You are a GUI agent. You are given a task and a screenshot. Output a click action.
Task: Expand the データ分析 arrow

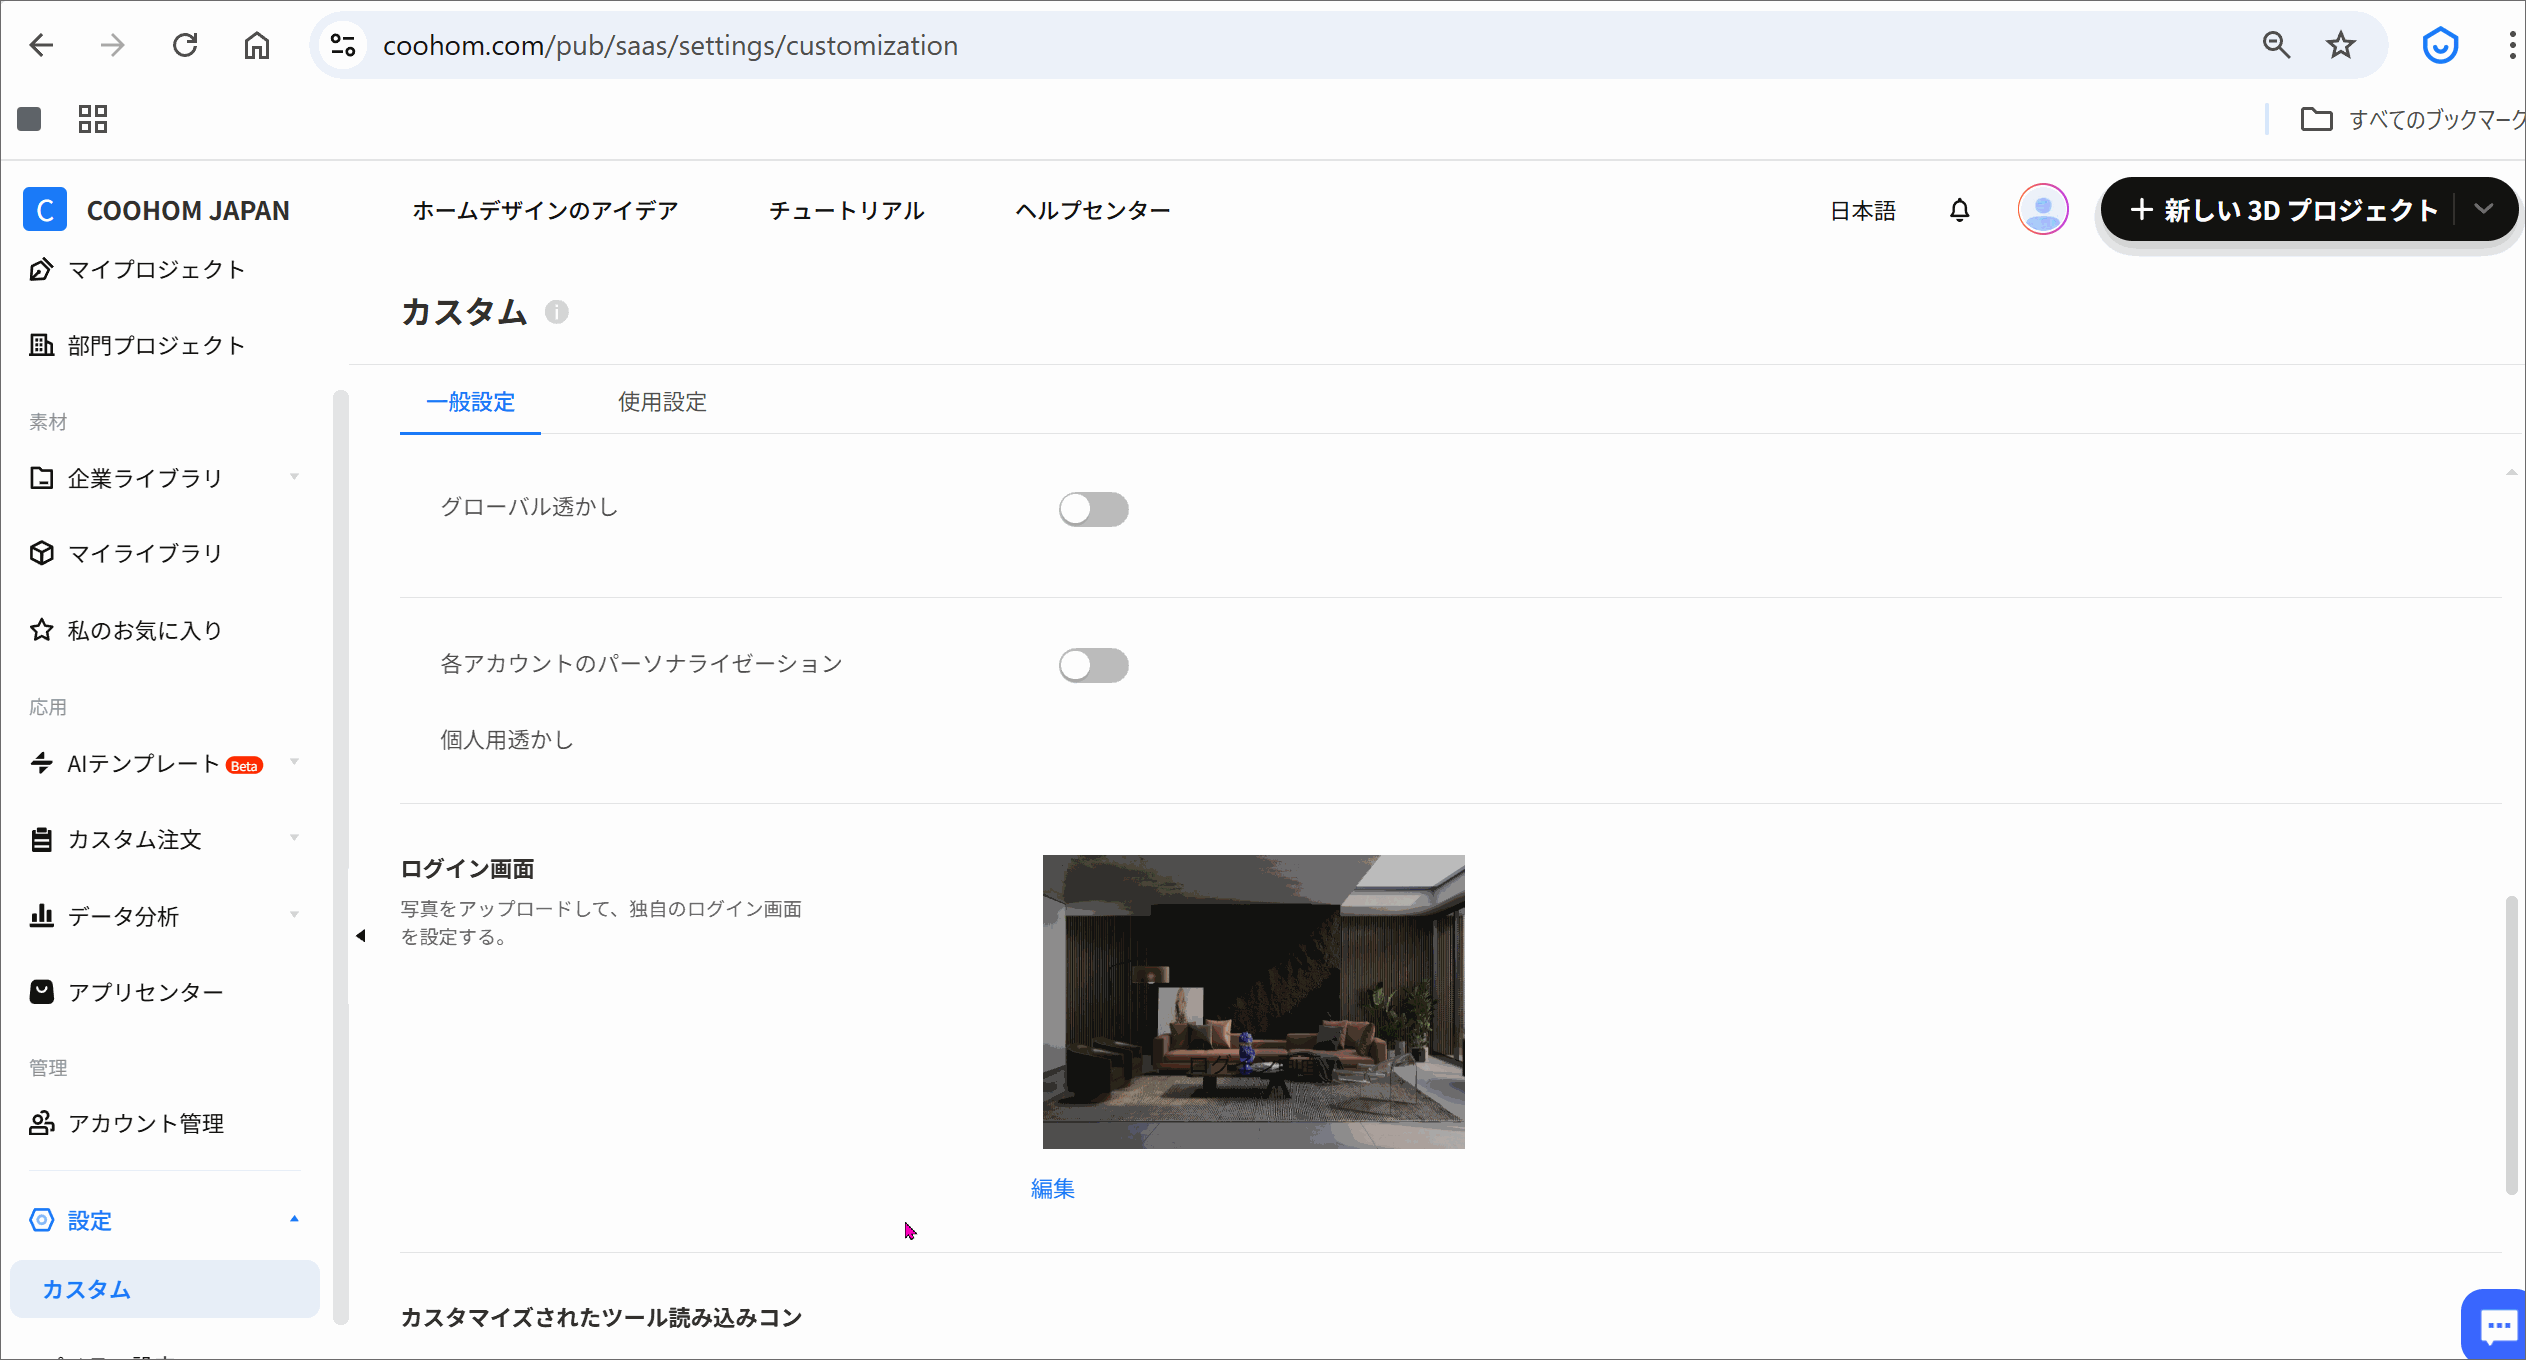(294, 915)
